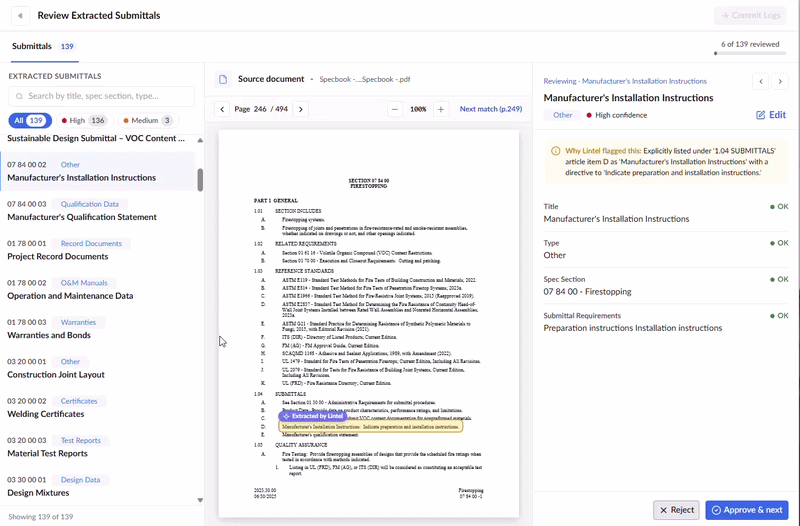Image resolution: width=800 pixels, height=526 pixels.
Task: Zoom in the document with plus button
Action: point(441,109)
